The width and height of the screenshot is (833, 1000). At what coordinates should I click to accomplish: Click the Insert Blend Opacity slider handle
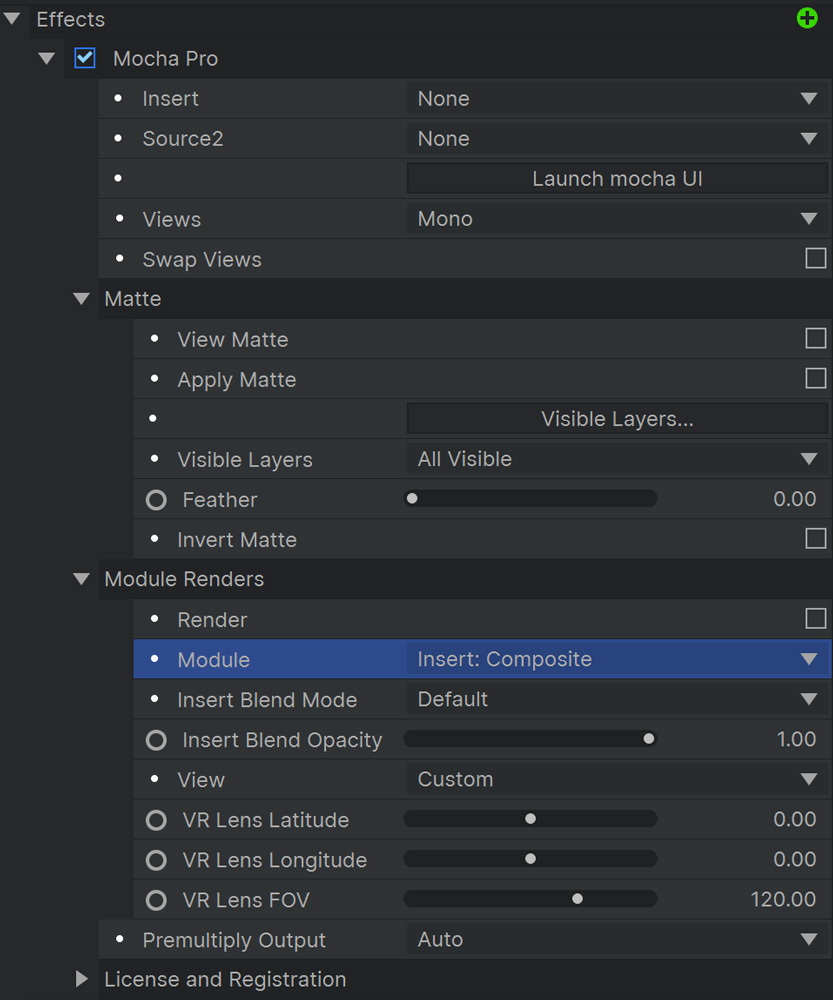[649, 739]
